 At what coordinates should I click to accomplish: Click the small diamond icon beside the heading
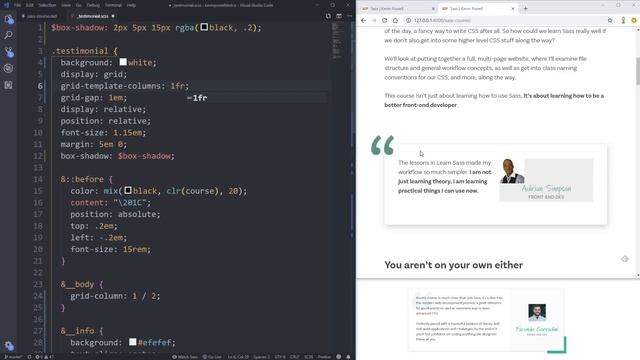624,259
